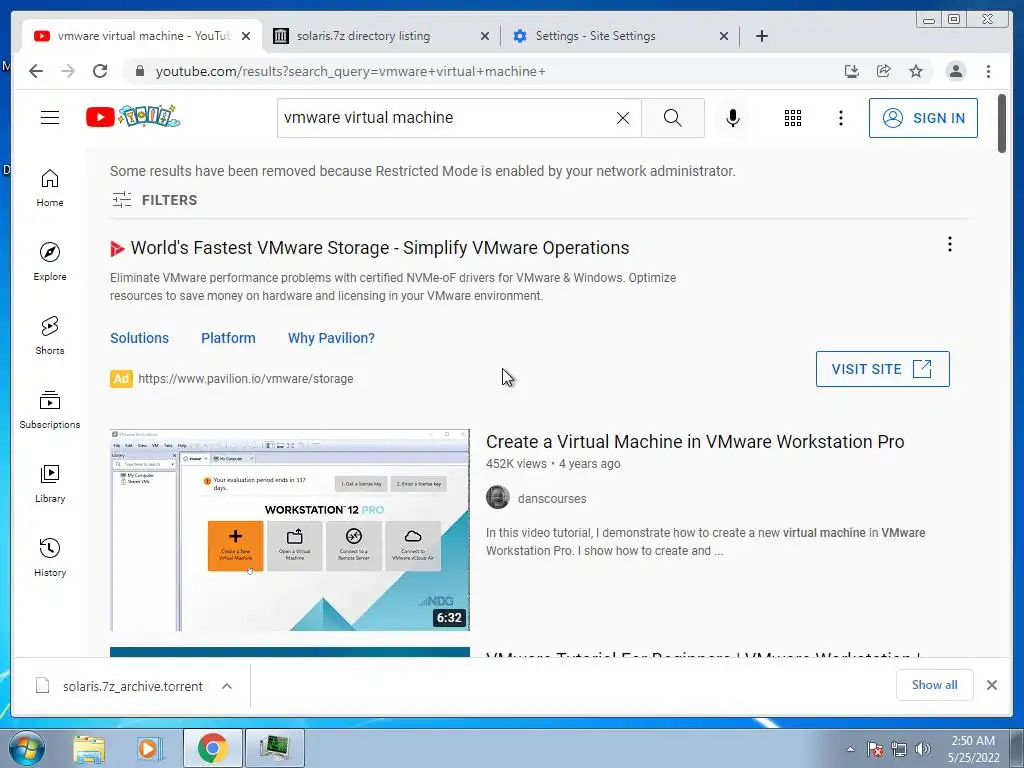The width and height of the screenshot is (1024, 768).
Task: Open the monitor app on the taskbar
Action: 274,748
